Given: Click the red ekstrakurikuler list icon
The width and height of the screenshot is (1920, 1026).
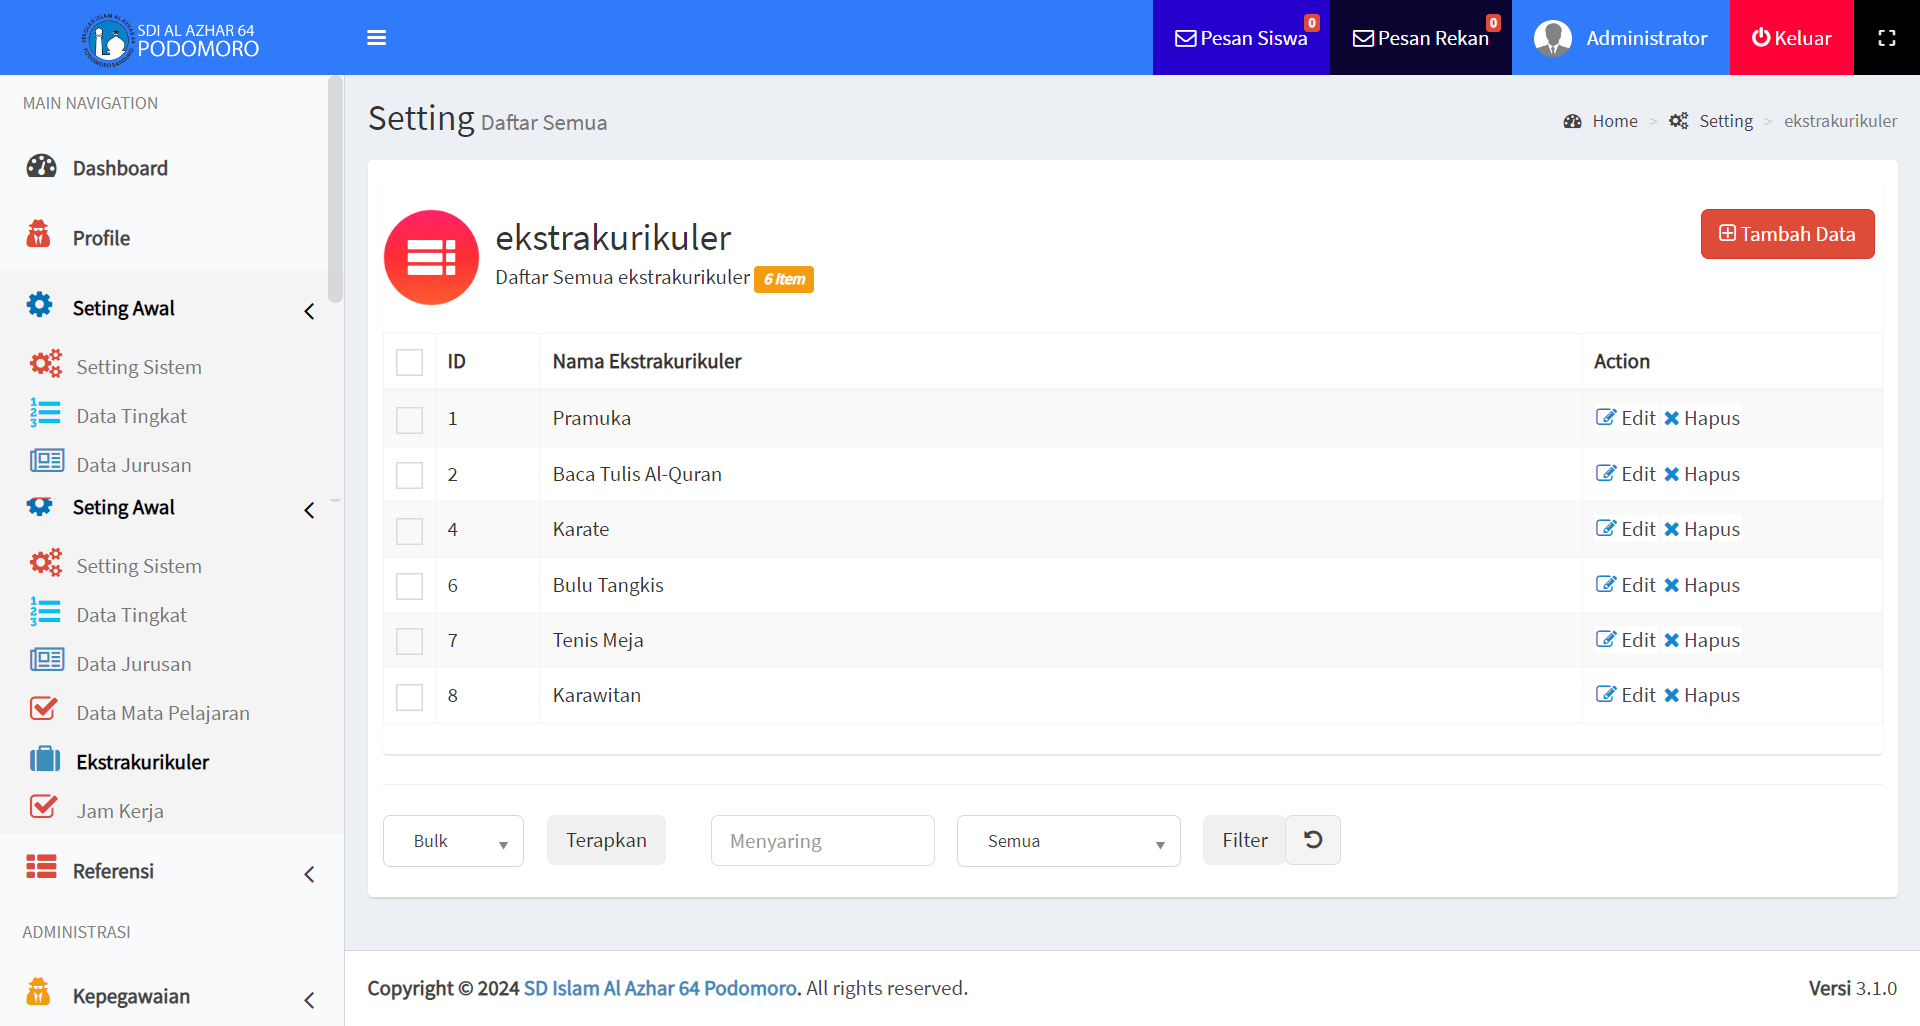Looking at the screenshot, I should coord(431,257).
